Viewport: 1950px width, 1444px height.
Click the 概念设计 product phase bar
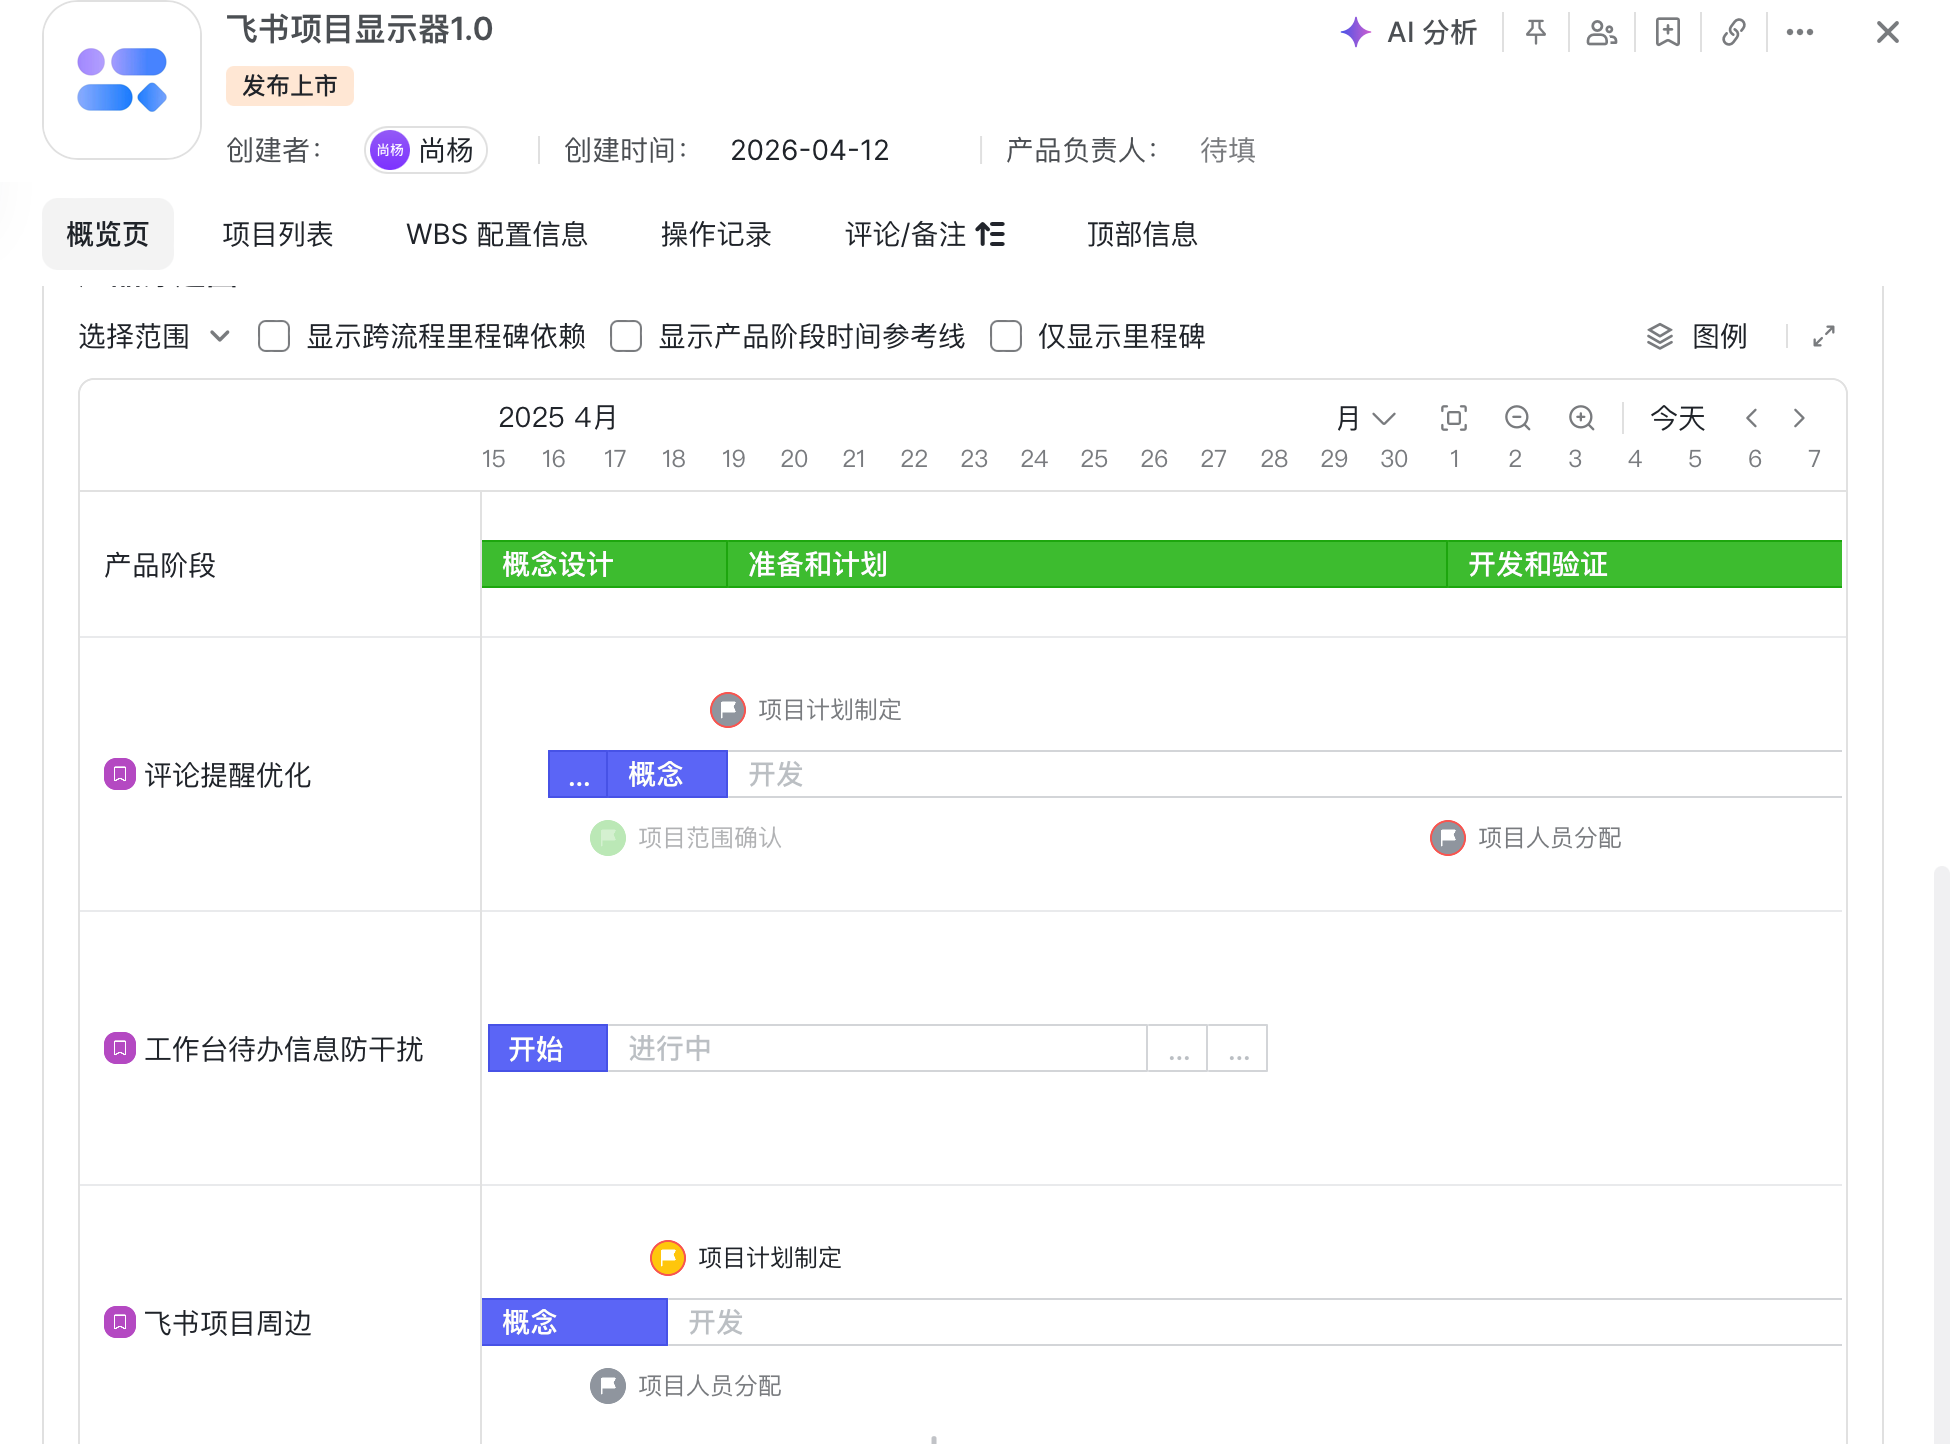tap(604, 564)
